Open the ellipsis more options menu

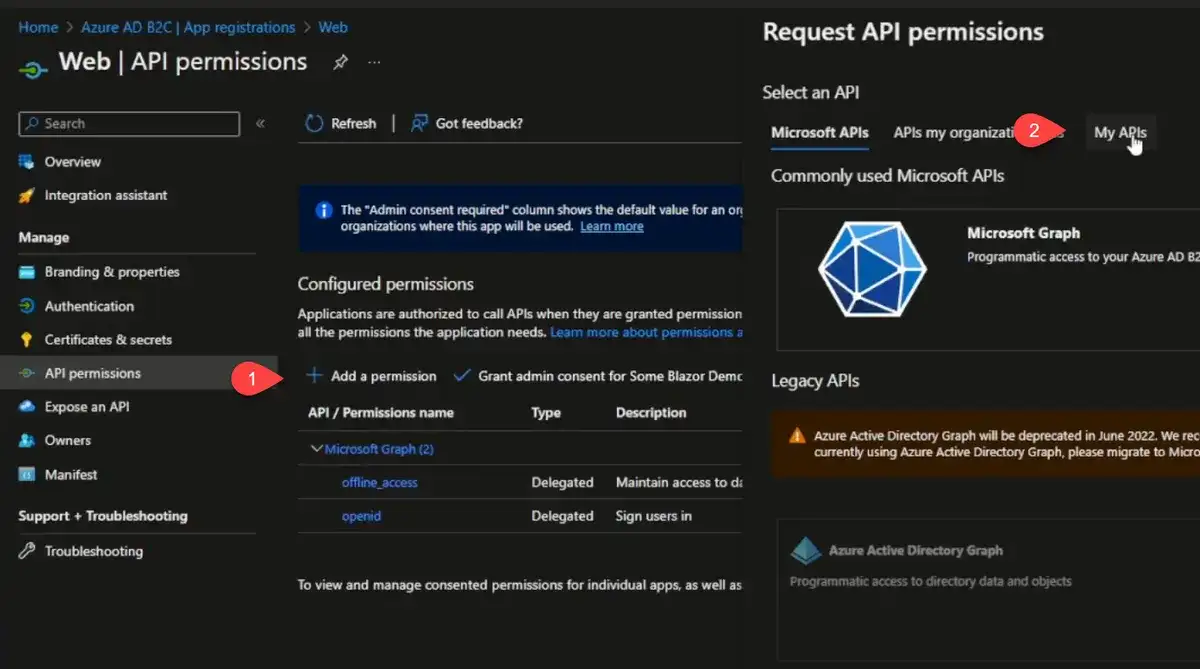[374, 62]
